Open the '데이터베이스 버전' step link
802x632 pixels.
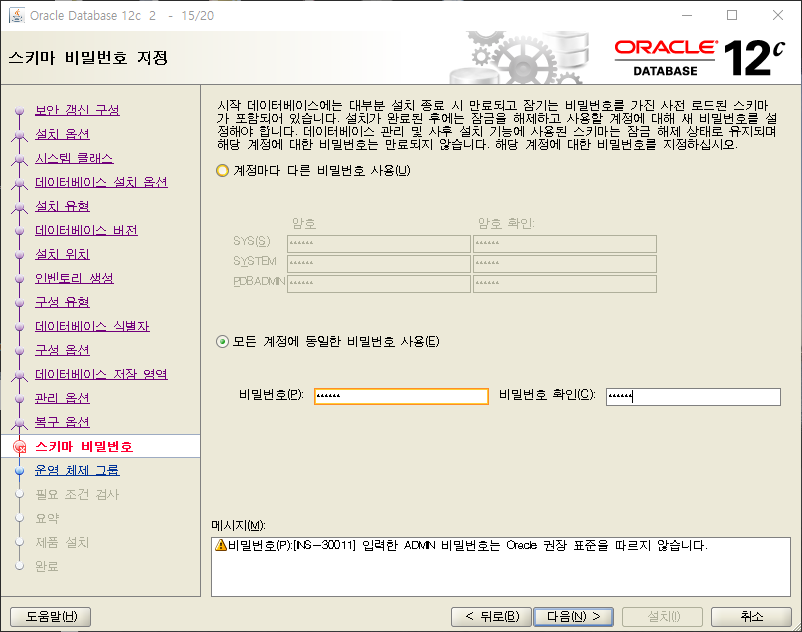(86, 230)
